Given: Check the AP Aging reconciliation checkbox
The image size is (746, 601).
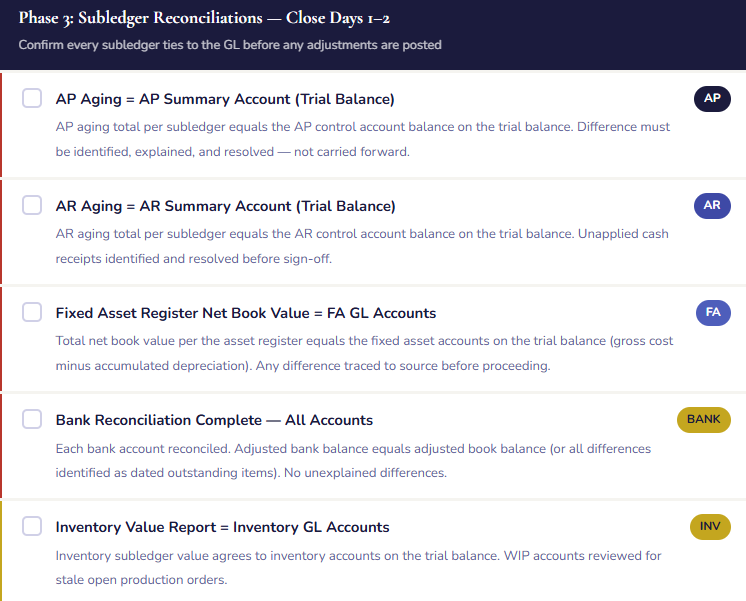Looking at the screenshot, I should click(x=32, y=98).
